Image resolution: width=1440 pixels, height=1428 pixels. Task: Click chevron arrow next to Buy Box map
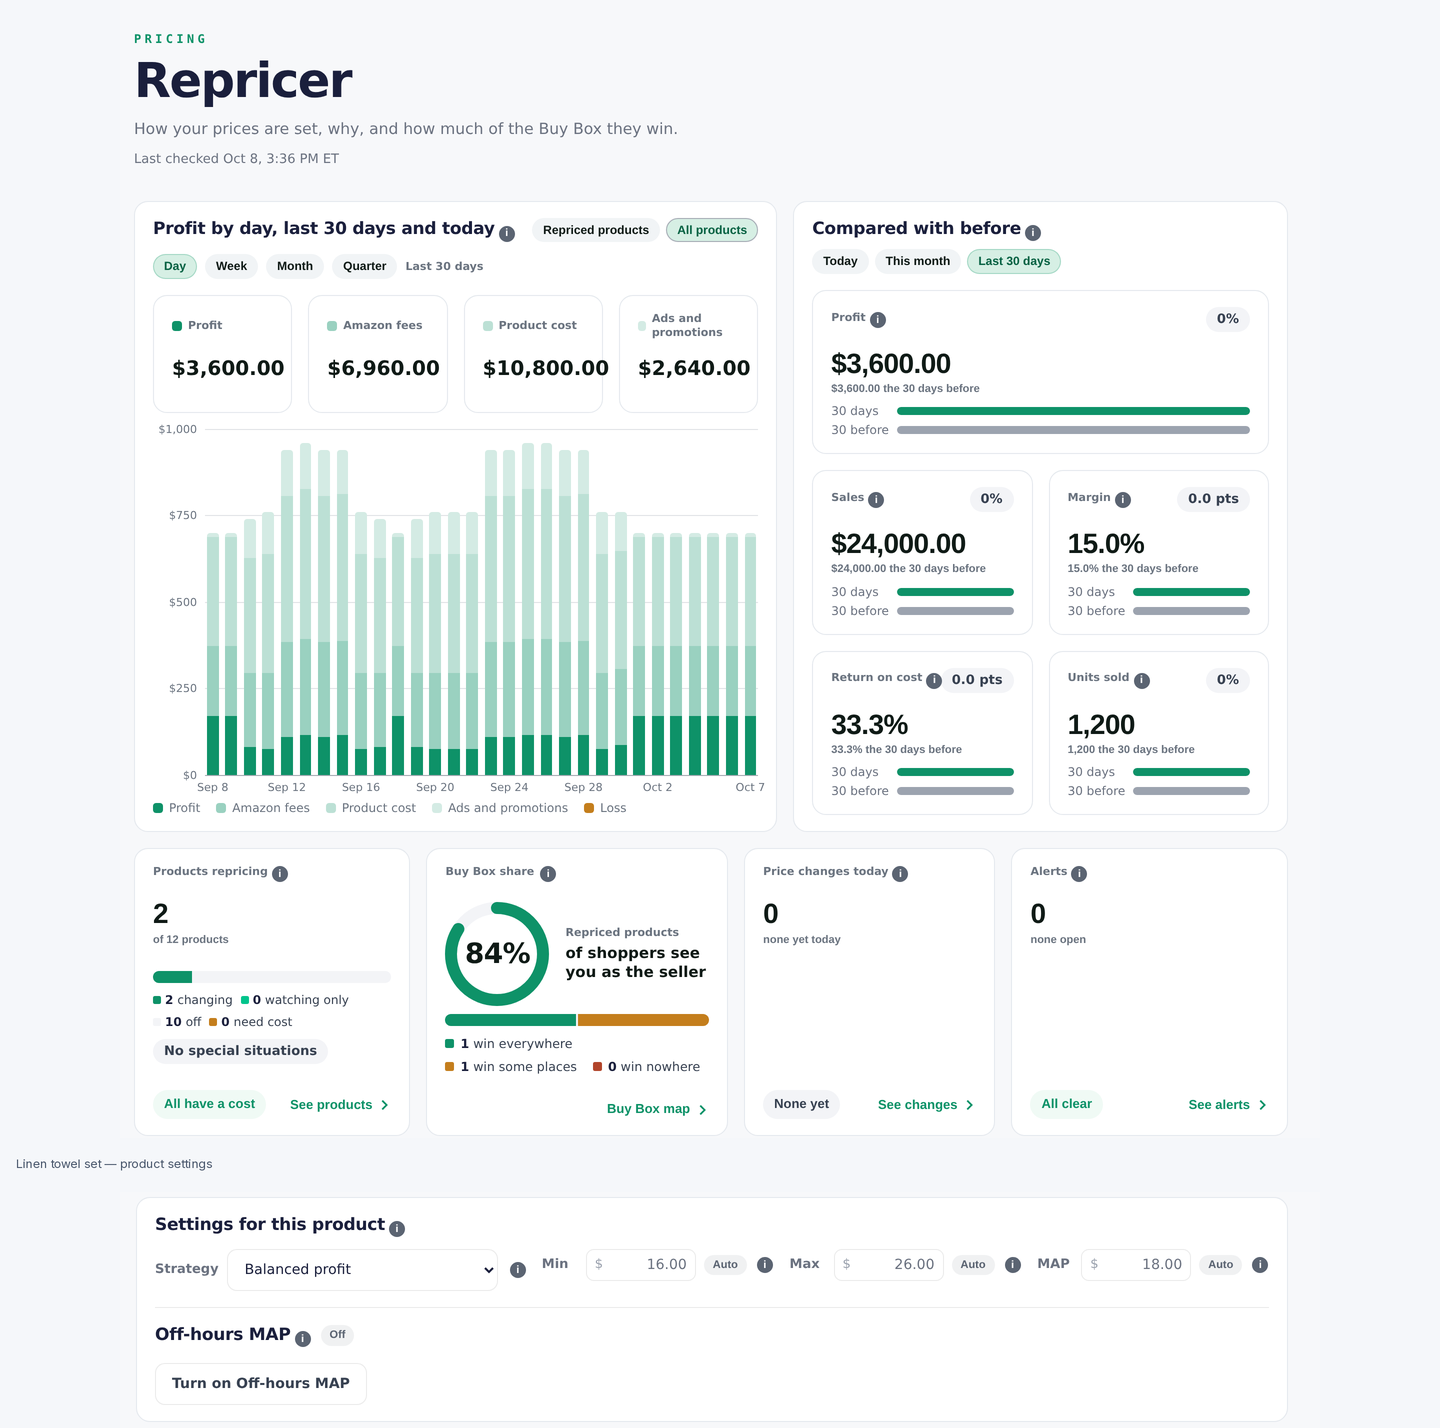(x=703, y=1110)
